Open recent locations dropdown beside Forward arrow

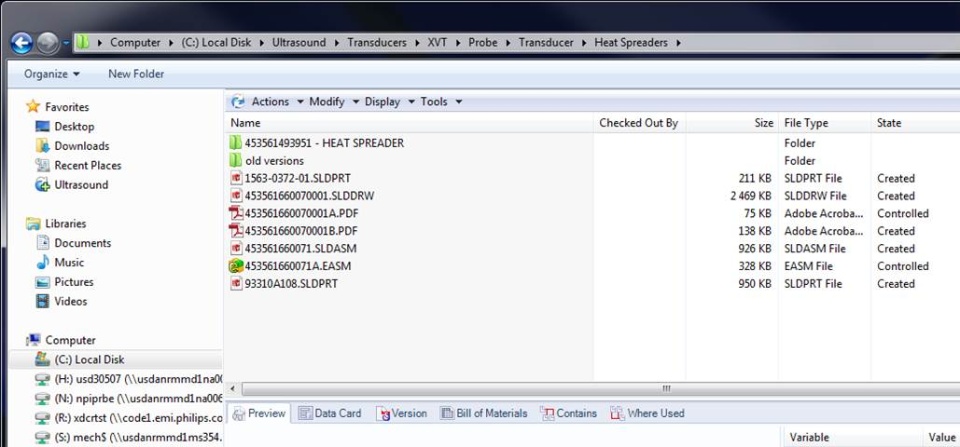click(x=66, y=43)
